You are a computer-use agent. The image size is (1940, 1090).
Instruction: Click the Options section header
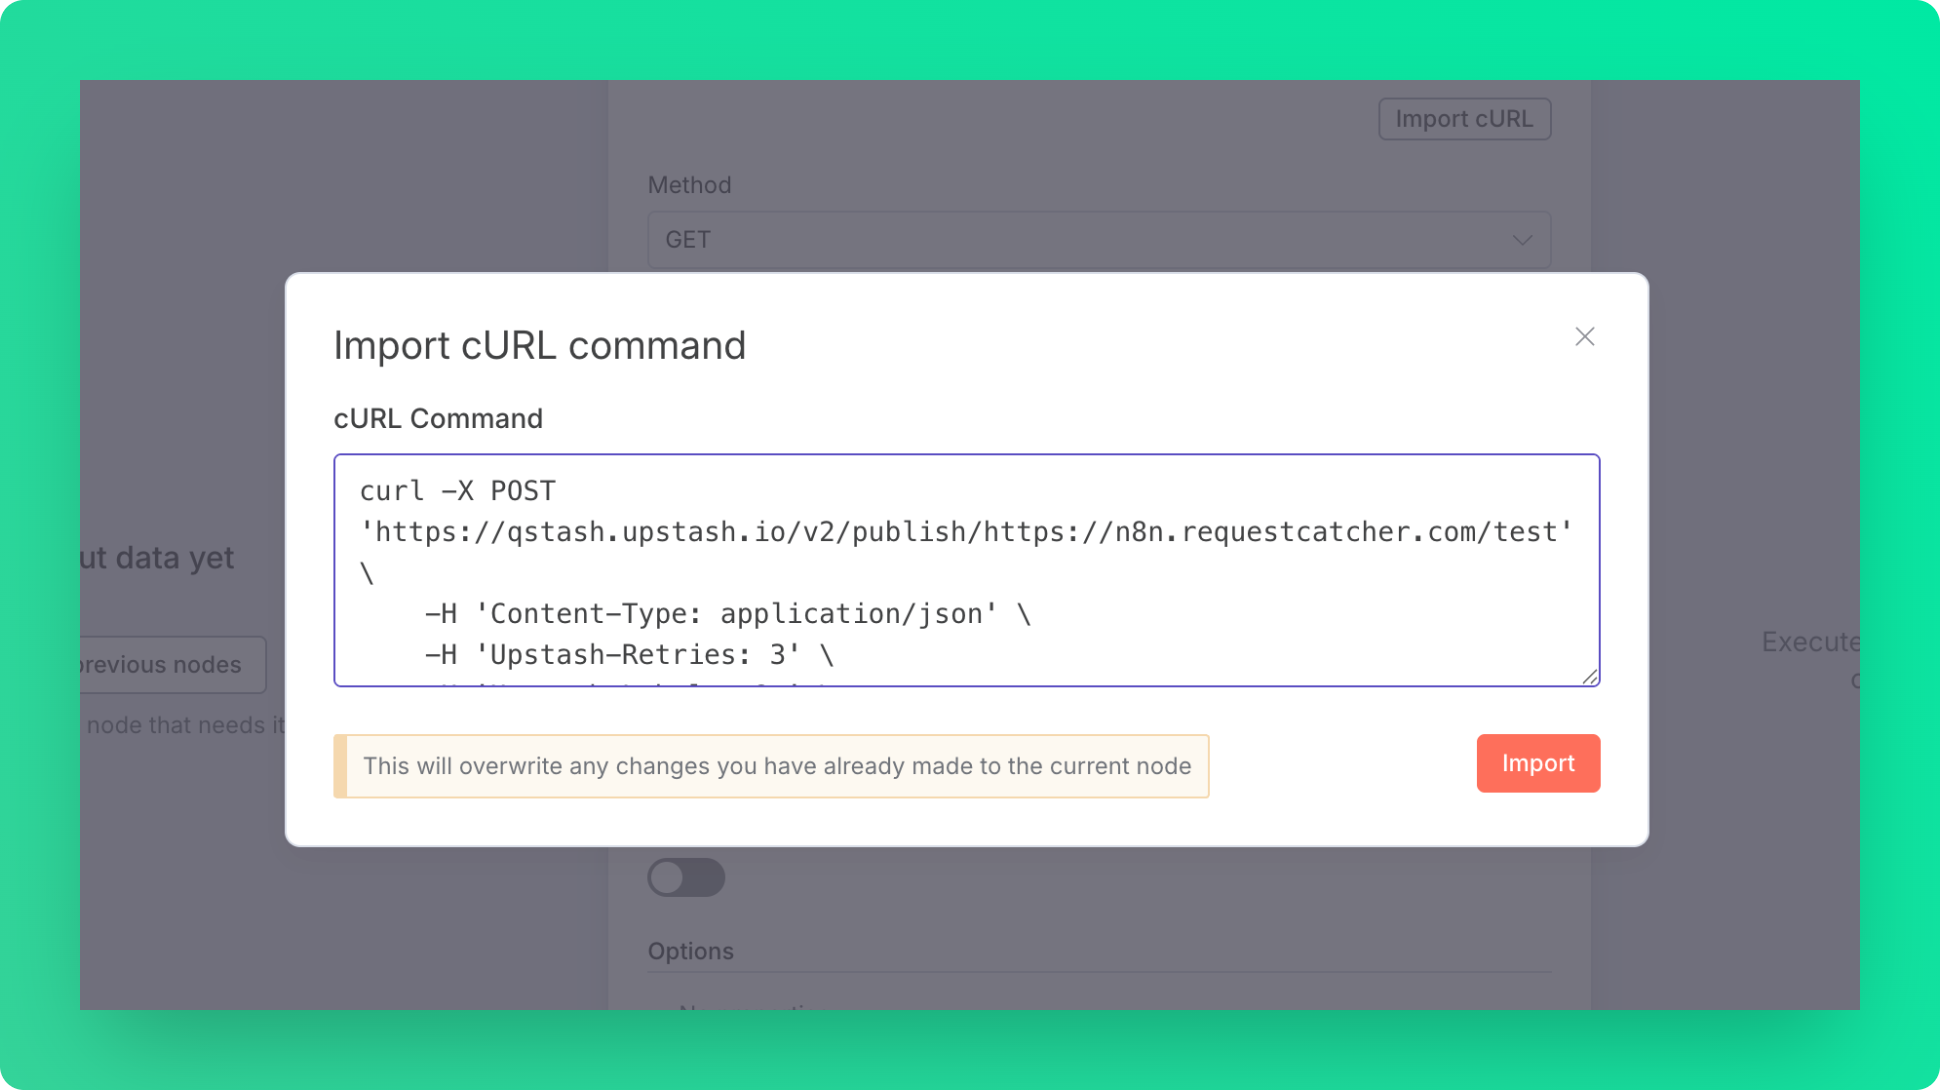point(690,951)
